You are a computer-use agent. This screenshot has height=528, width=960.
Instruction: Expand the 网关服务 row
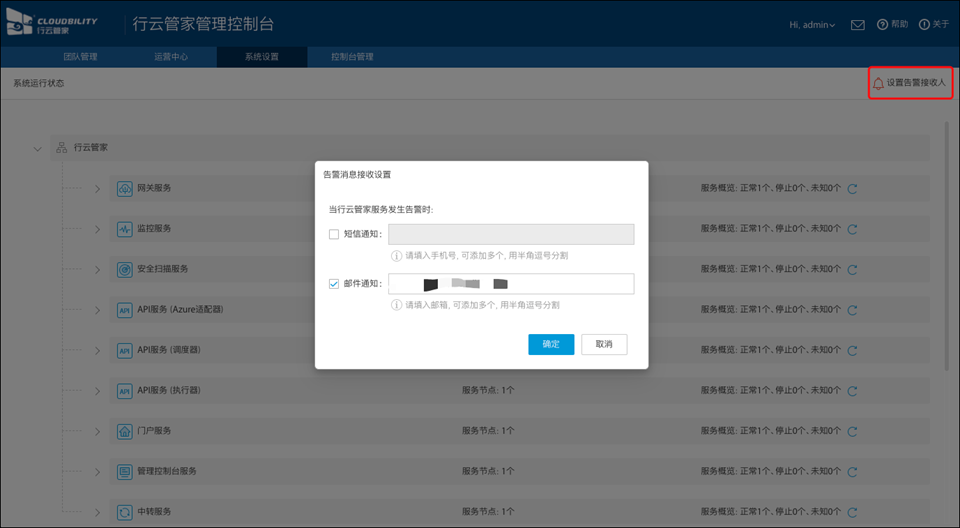(97, 189)
